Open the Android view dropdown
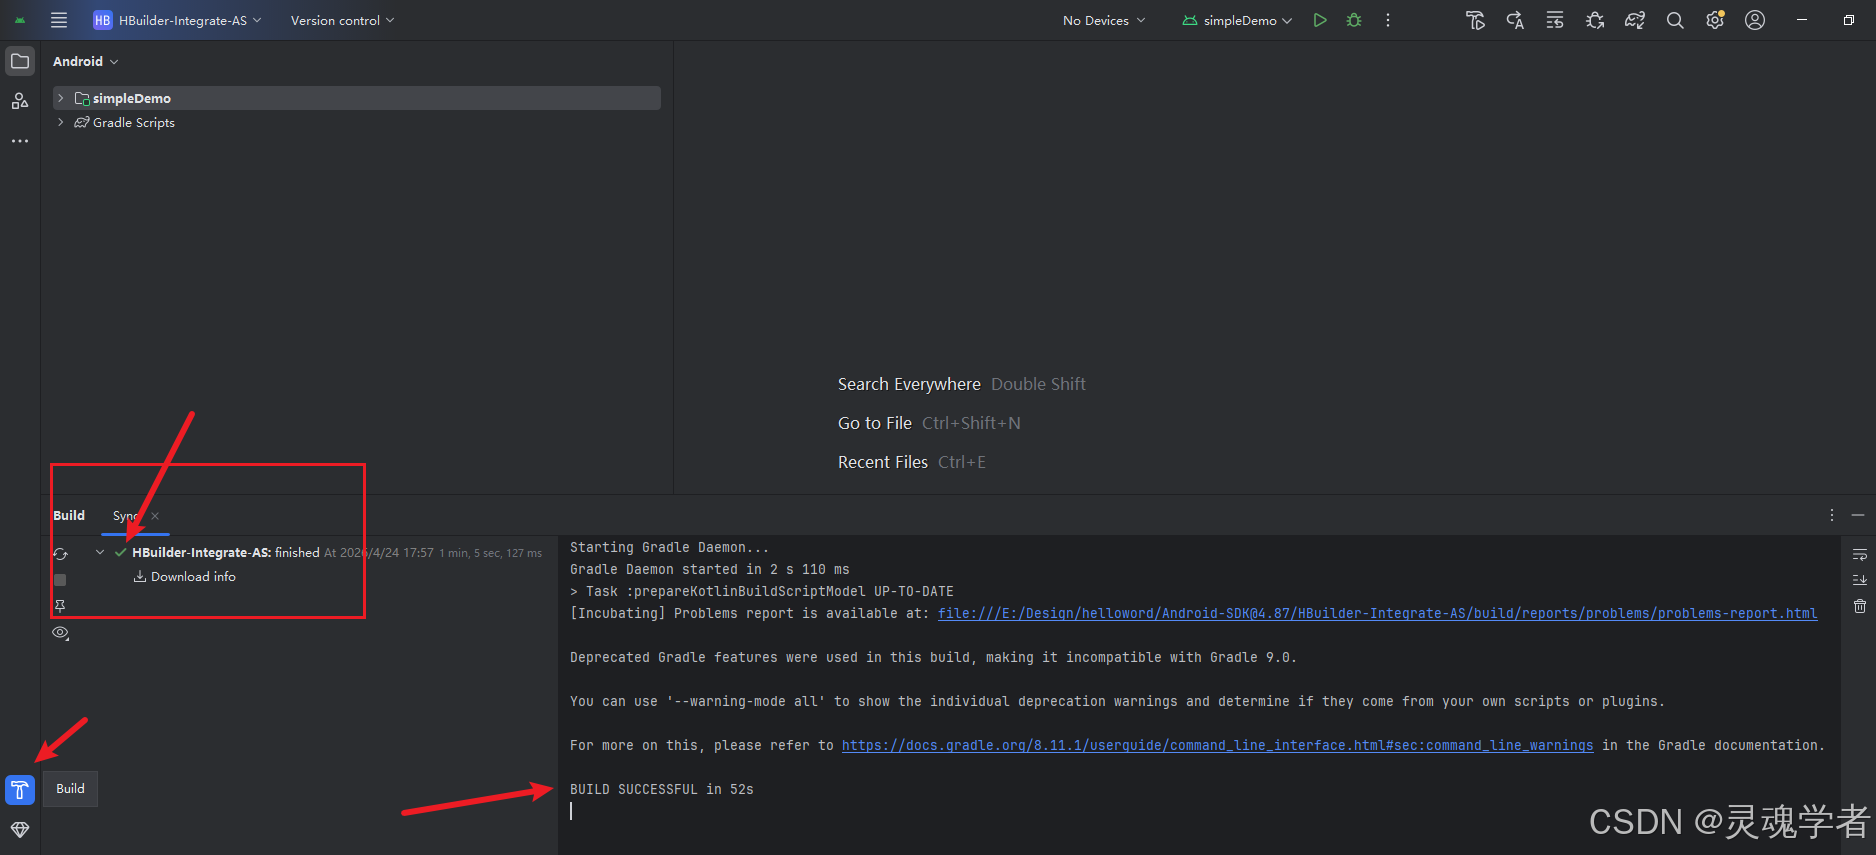The image size is (1876, 855). point(85,61)
